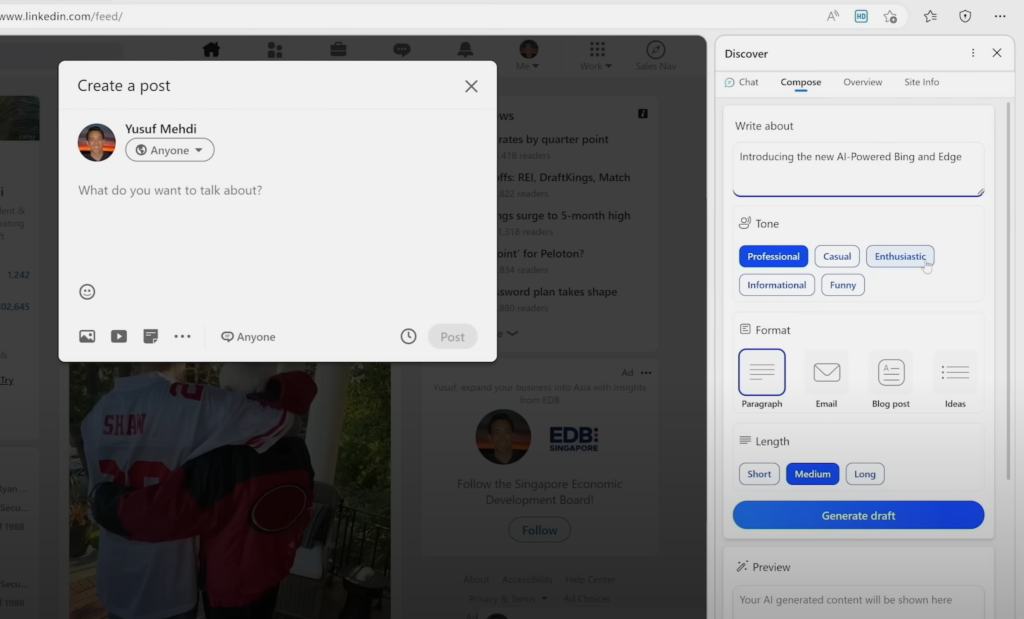
Task: Add a video to the post
Action: click(119, 336)
